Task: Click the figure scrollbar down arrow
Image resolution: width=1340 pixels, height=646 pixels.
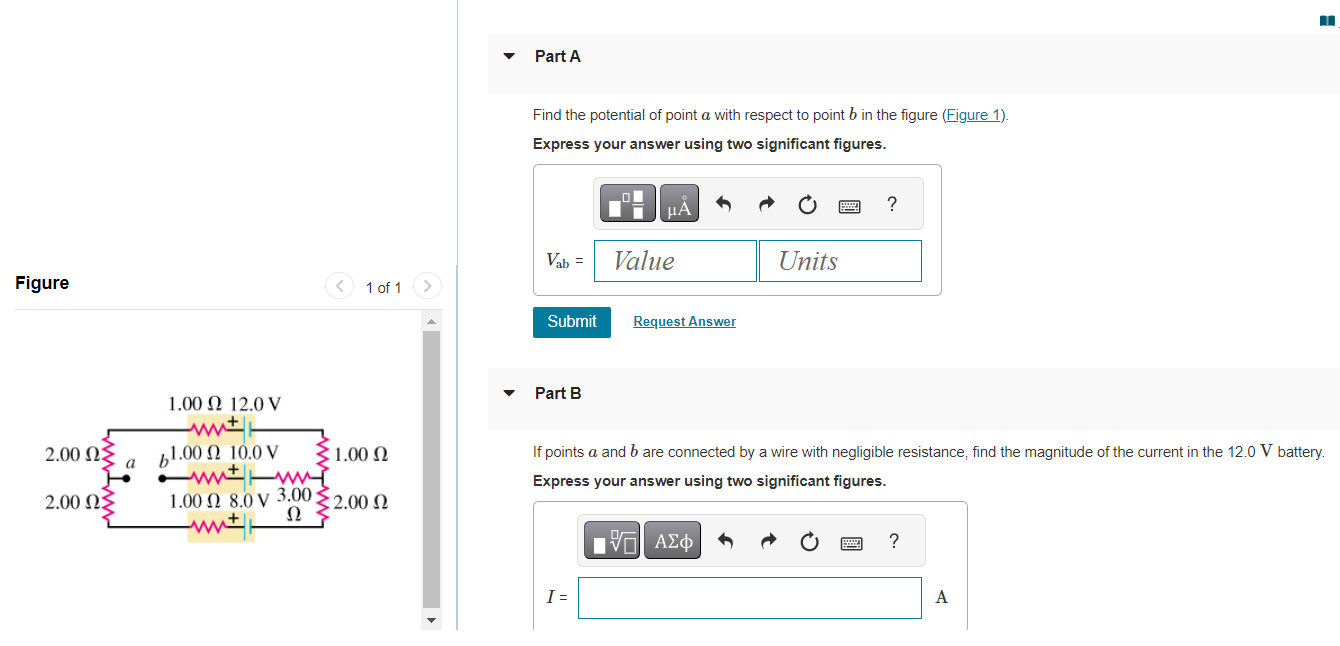Action: tap(430, 620)
